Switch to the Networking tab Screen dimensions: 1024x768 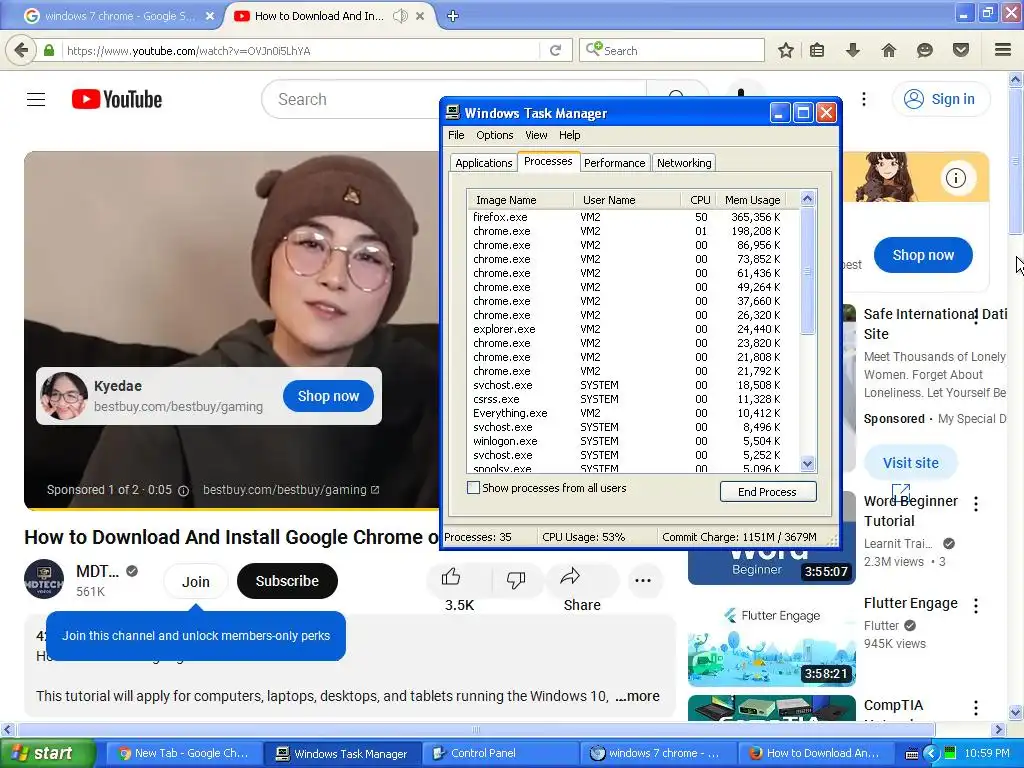pyautogui.click(x=684, y=163)
